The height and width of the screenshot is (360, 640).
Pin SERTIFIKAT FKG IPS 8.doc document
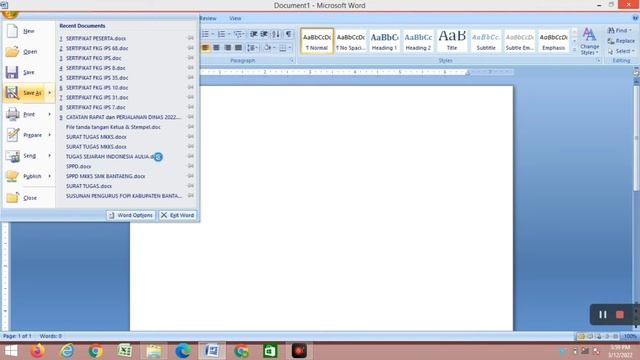click(191, 67)
